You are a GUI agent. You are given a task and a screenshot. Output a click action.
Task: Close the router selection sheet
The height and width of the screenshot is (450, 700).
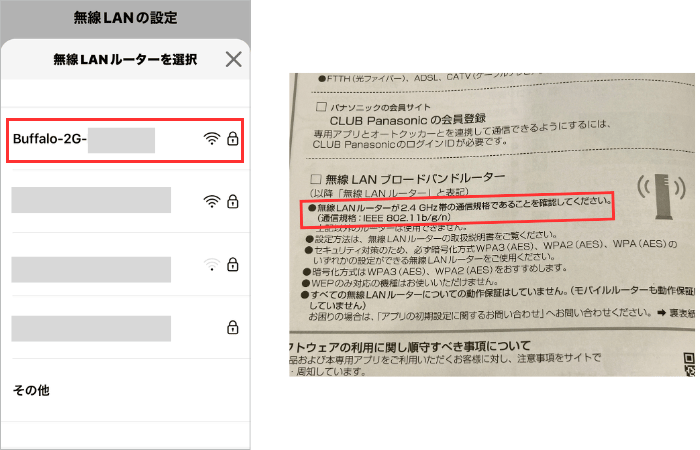point(233,59)
